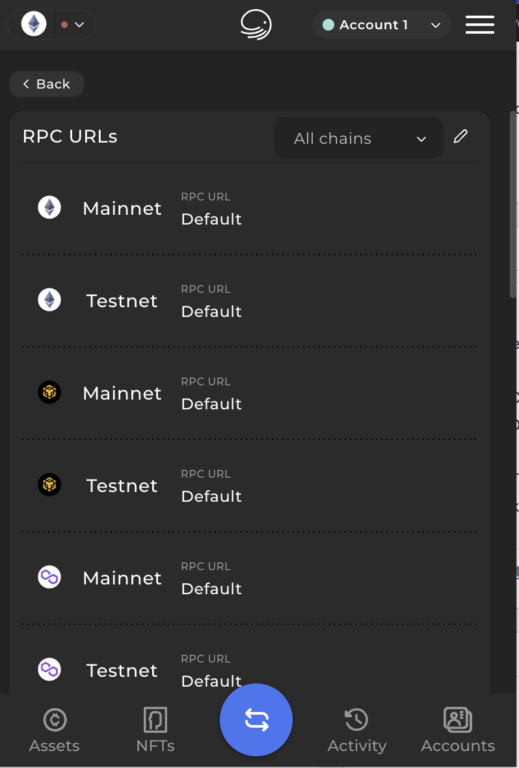Click the wallet logo in the header
The image size is (519, 768).
click(x=256, y=24)
